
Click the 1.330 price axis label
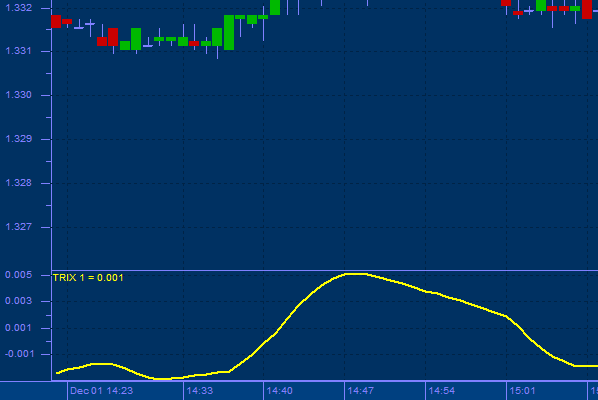[x=19, y=95]
